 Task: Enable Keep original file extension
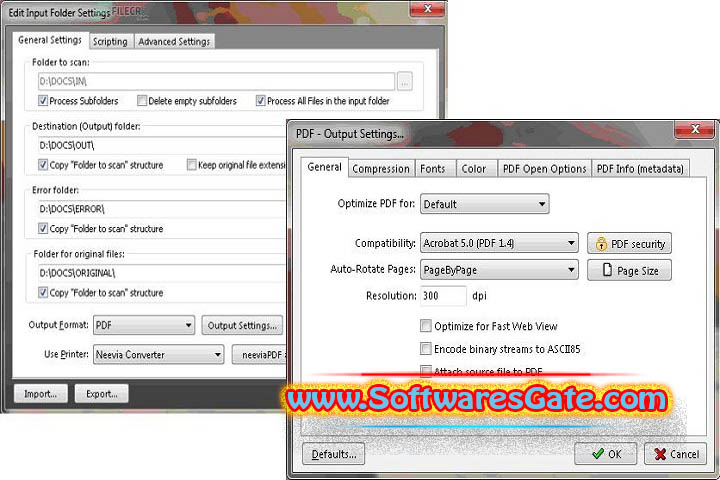coord(191,165)
